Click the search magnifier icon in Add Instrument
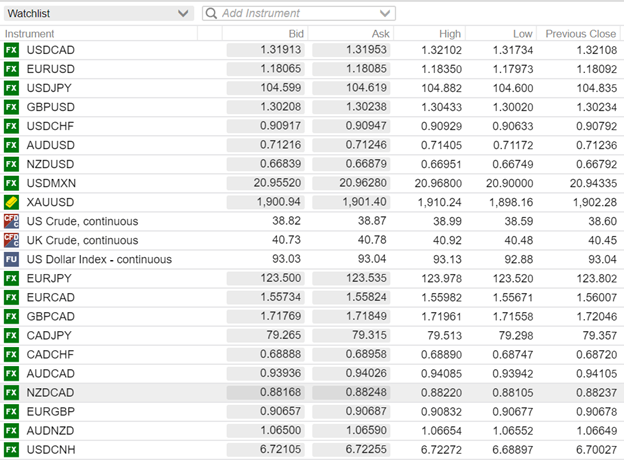 click(x=211, y=14)
